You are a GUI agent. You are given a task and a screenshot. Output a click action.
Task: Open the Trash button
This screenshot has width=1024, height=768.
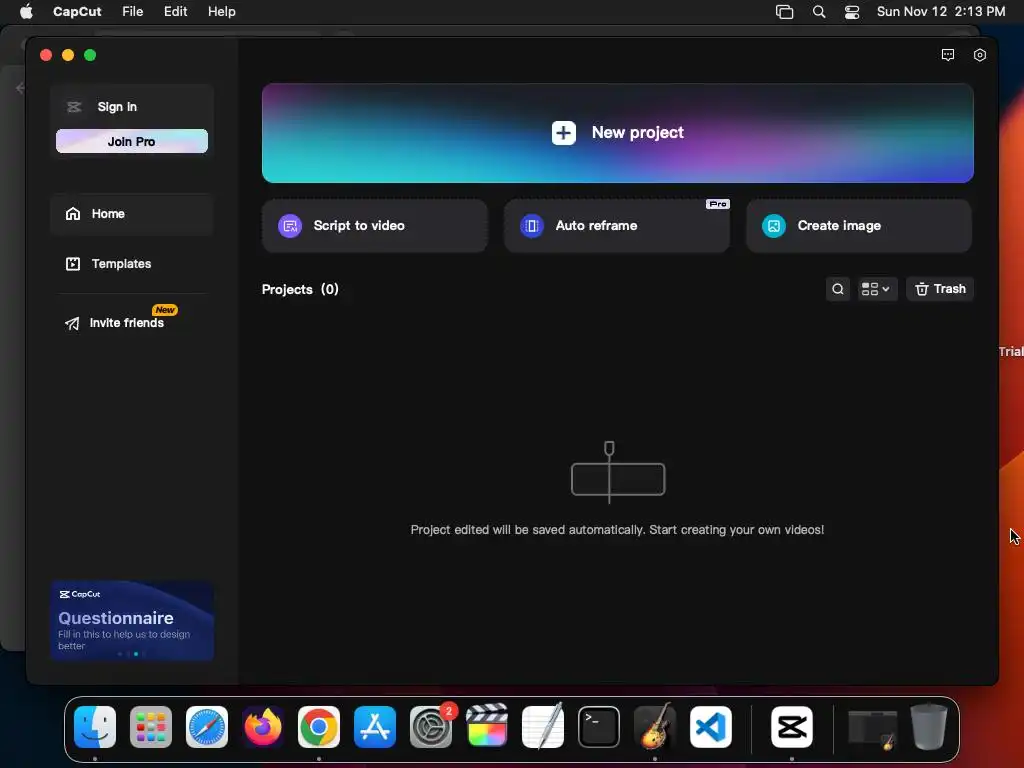pos(940,289)
